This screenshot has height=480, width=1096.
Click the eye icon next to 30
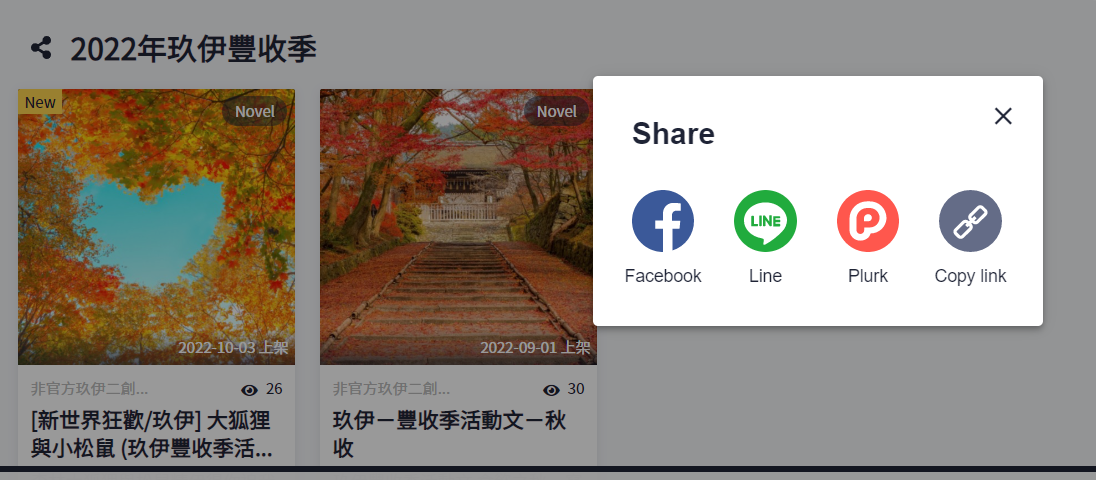[x=551, y=390]
